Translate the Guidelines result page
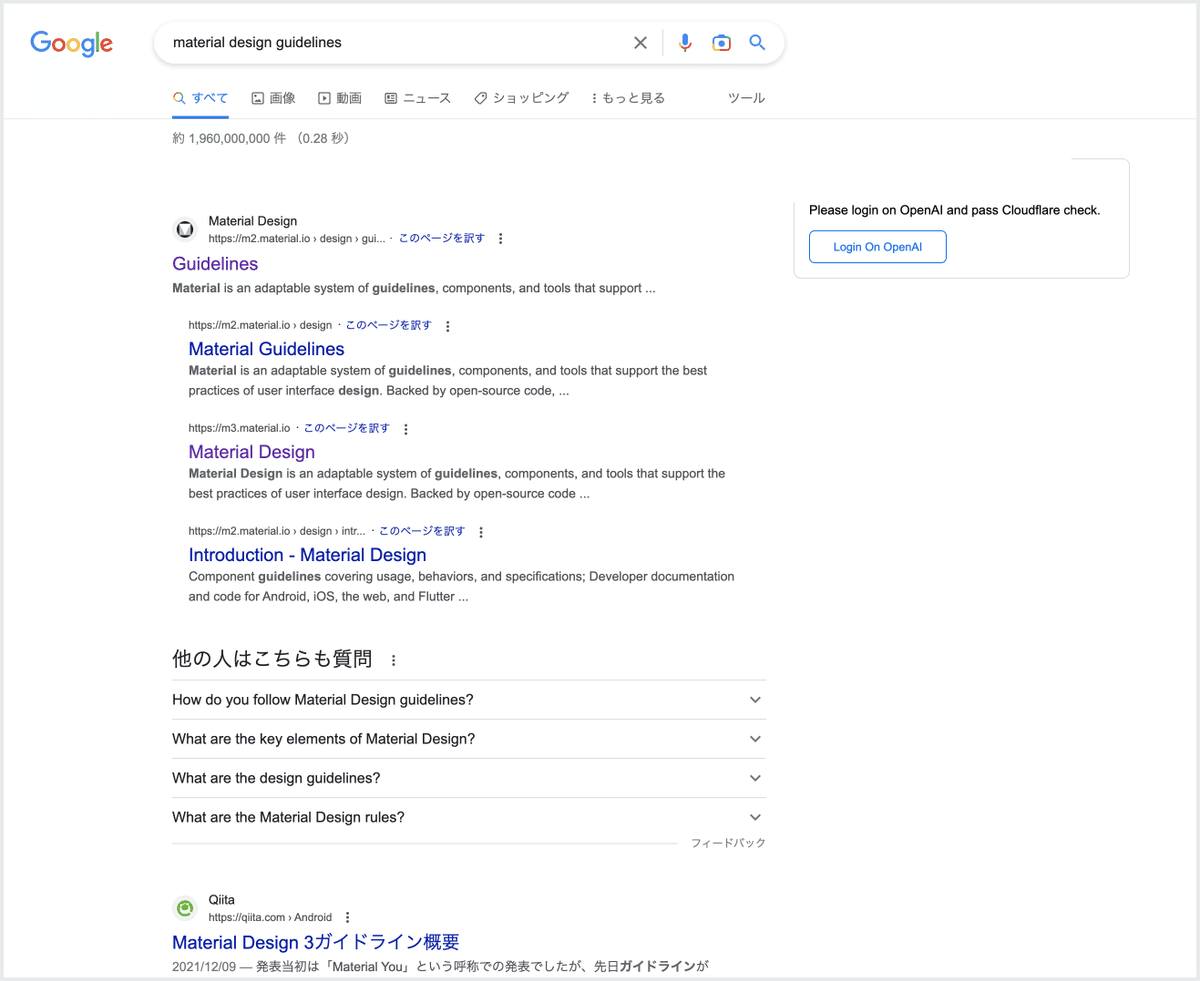Image resolution: width=1200 pixels, height=981 pixels. [x=442, y=238]
